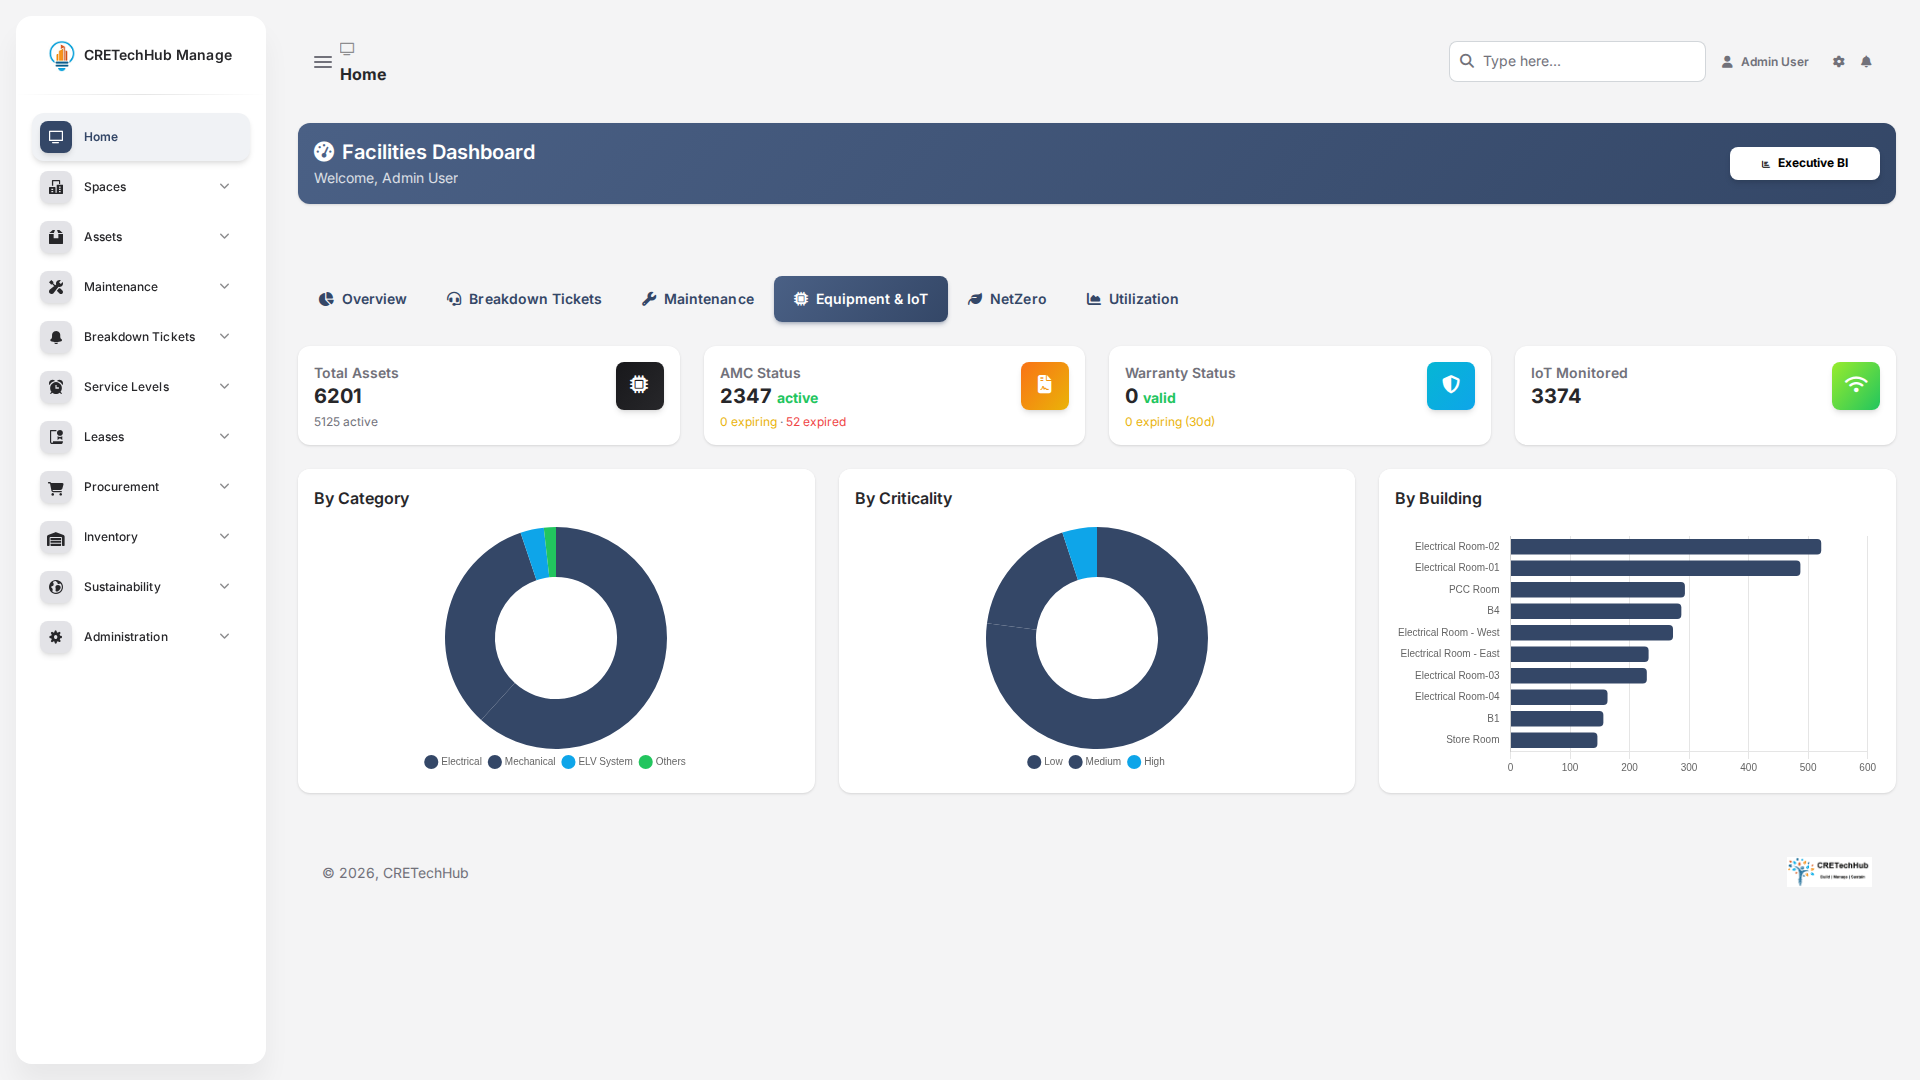Click the AMC Status document icon

(1045, 386)
